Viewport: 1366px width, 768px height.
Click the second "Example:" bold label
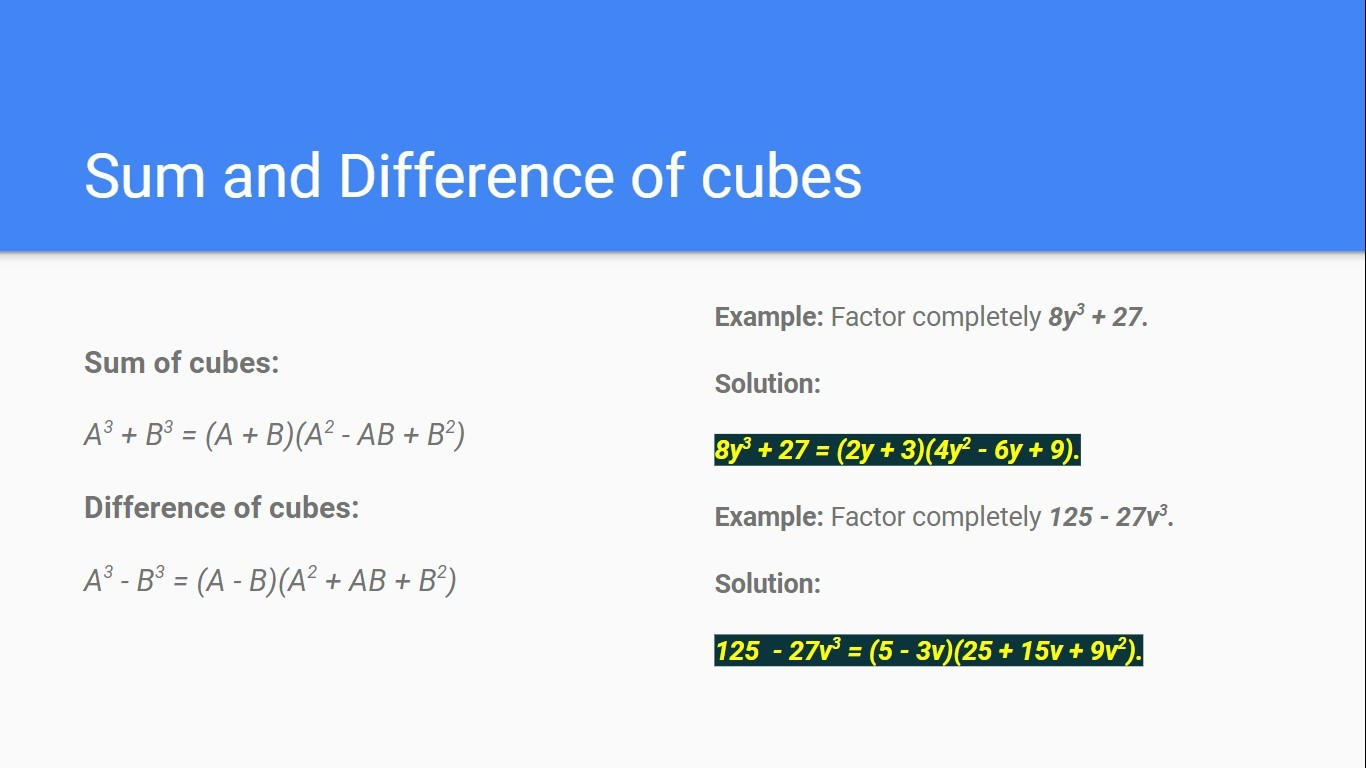(x=769, y=517)
